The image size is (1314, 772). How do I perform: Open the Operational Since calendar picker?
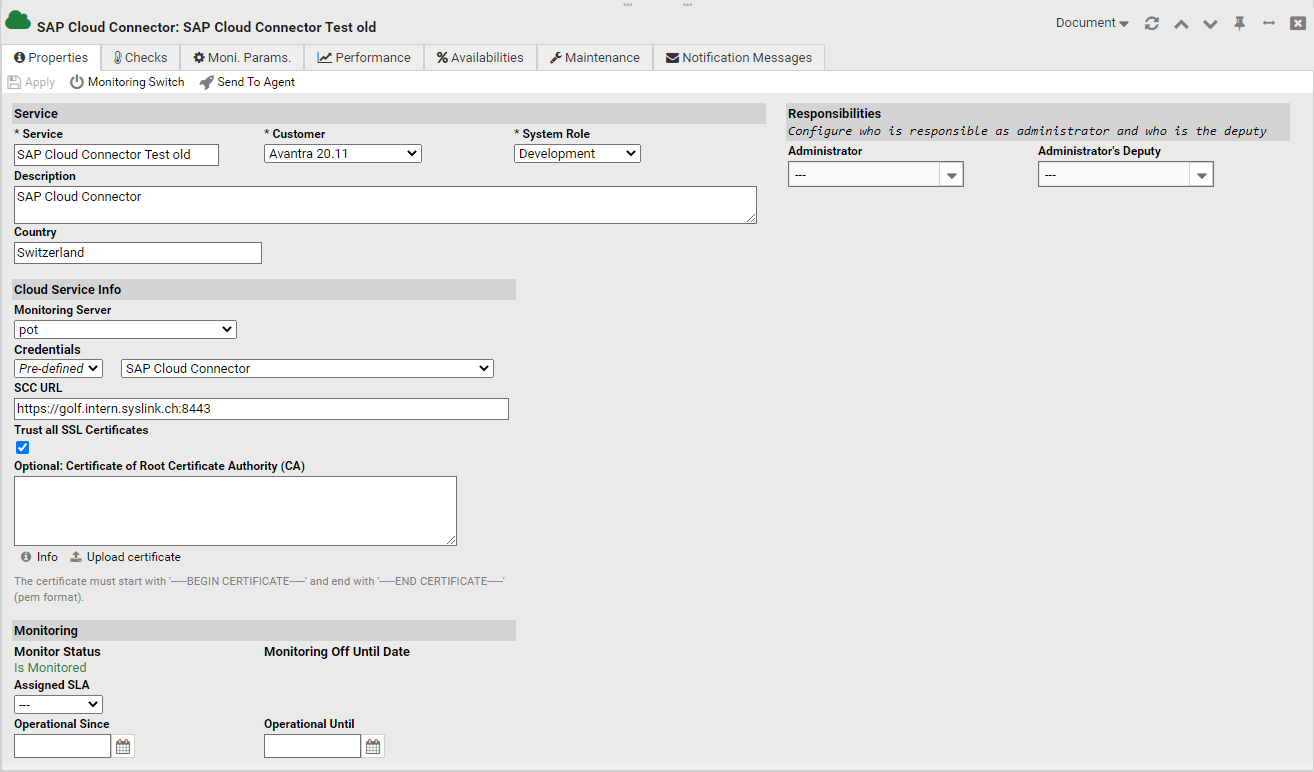123,746
